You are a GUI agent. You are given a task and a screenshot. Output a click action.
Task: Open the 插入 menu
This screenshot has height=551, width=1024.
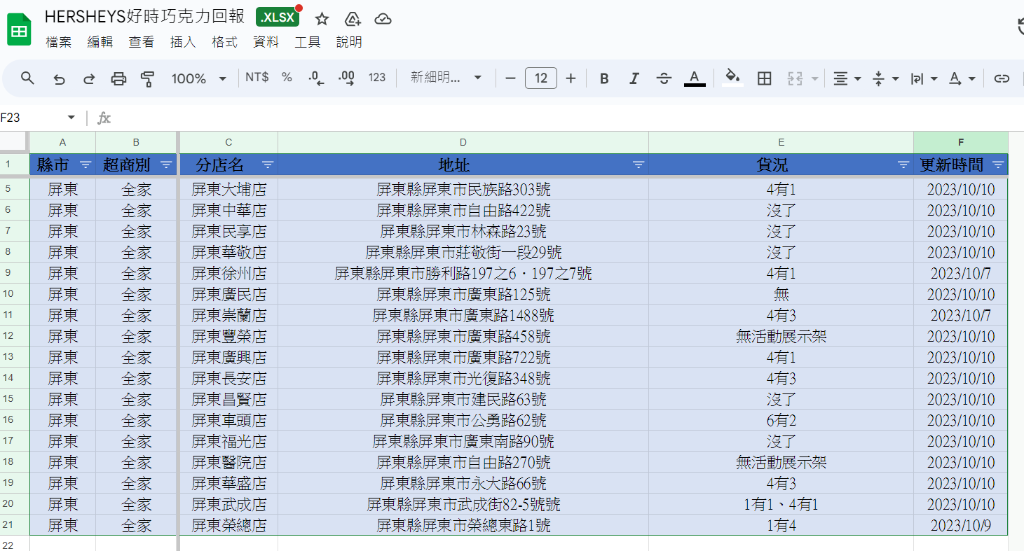coord(183,42)
